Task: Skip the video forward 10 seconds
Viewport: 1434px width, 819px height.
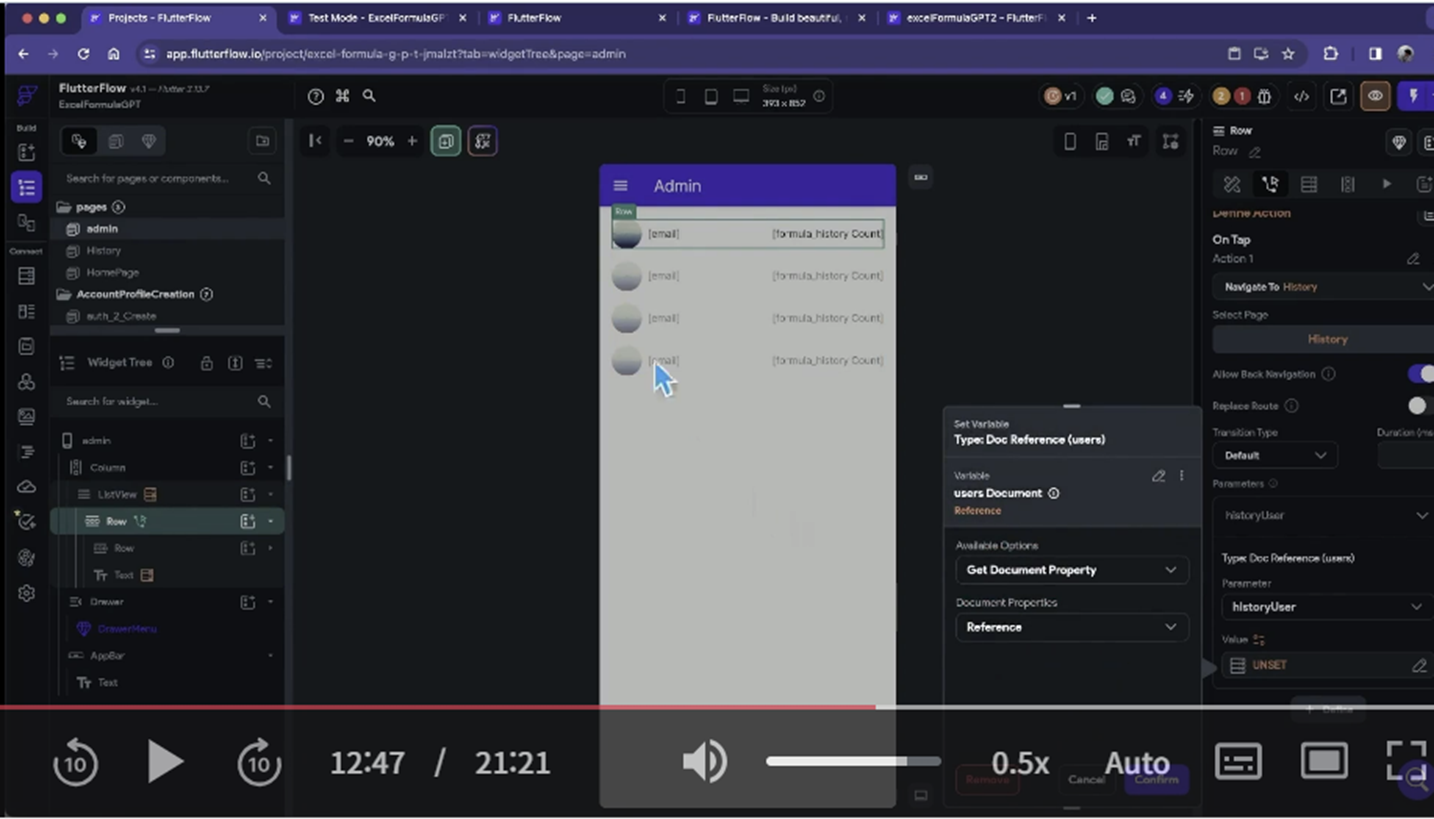Action: pos(259,763)
